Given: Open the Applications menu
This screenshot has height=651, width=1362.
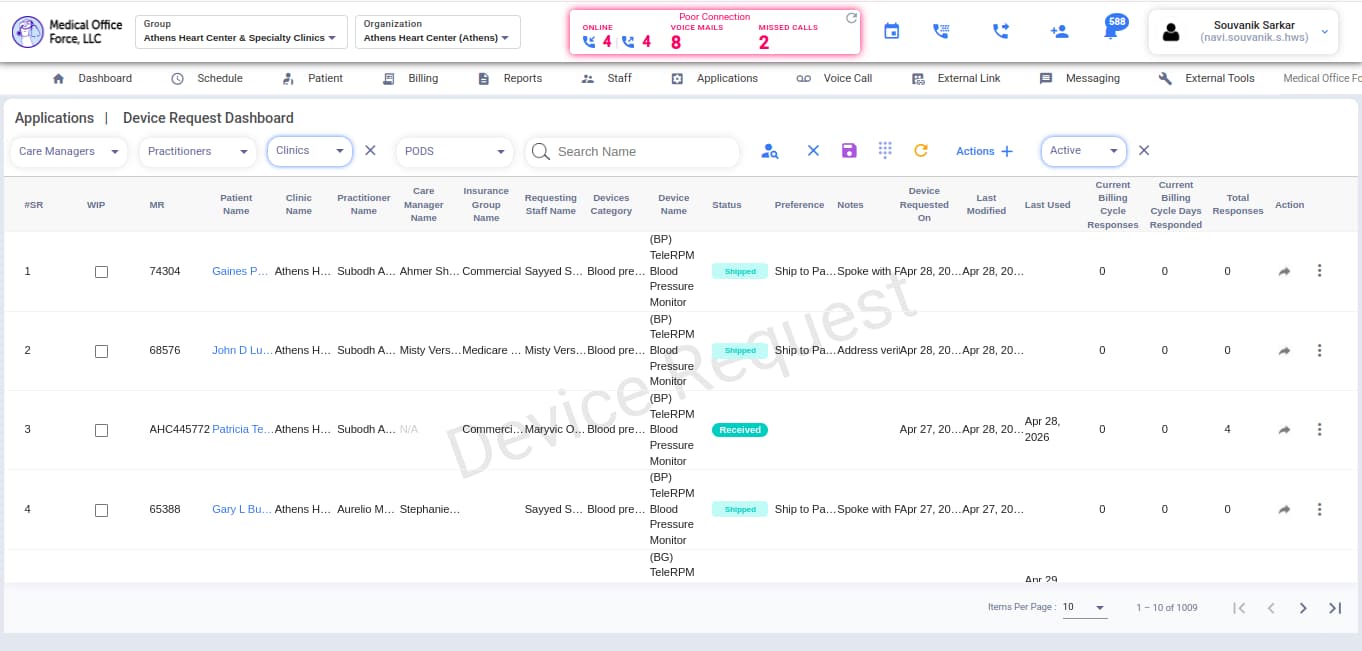Looking at the screenshot, I should click(714, 78).
